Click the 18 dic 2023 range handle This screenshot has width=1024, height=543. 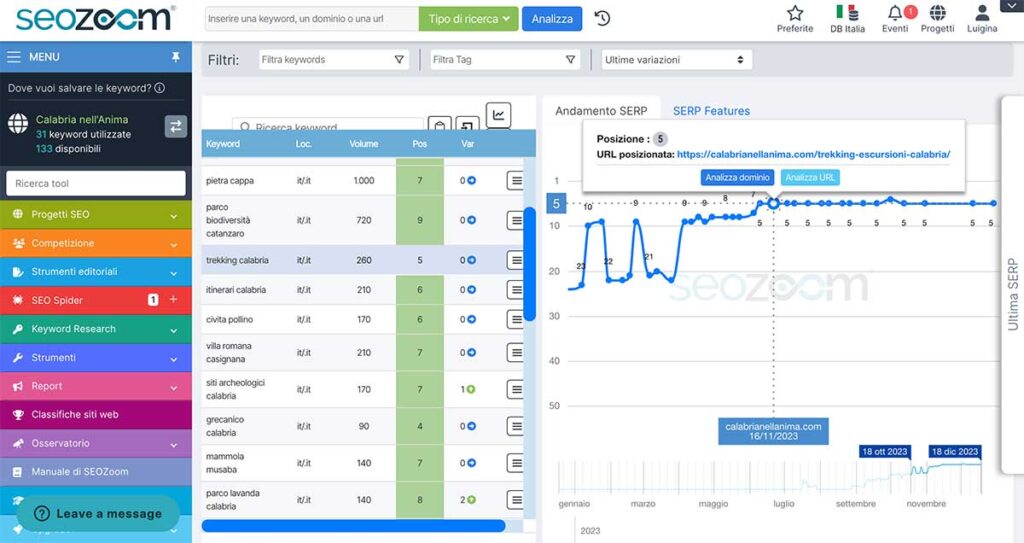point(955,452)
